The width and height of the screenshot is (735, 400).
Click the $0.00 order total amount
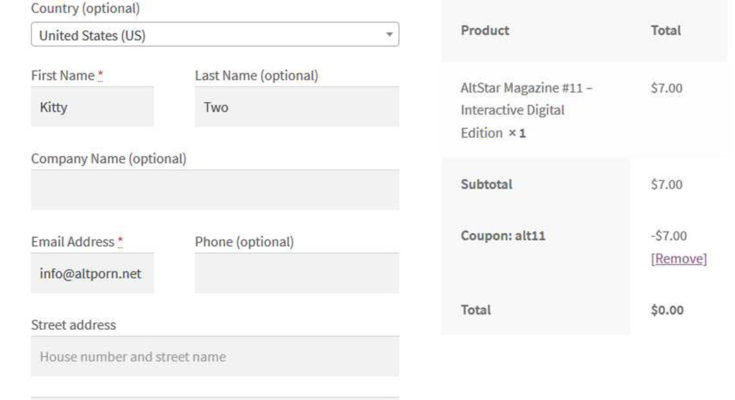point(667,310)
